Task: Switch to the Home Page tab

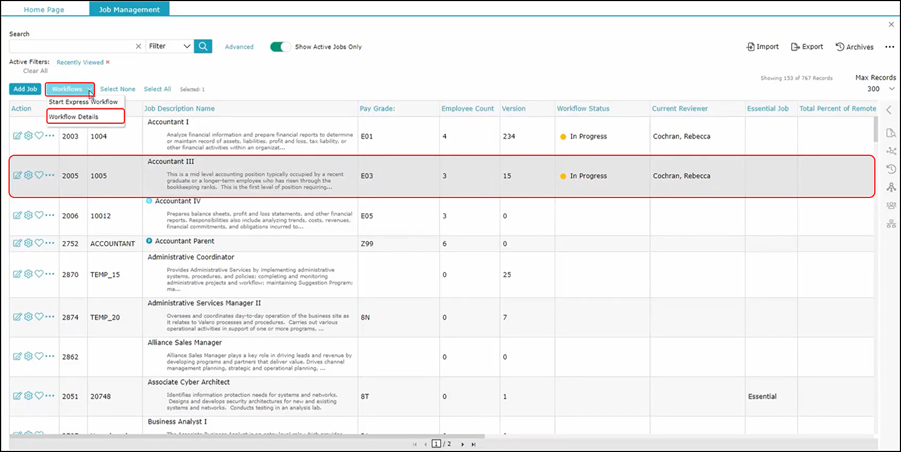Action: 45,9
